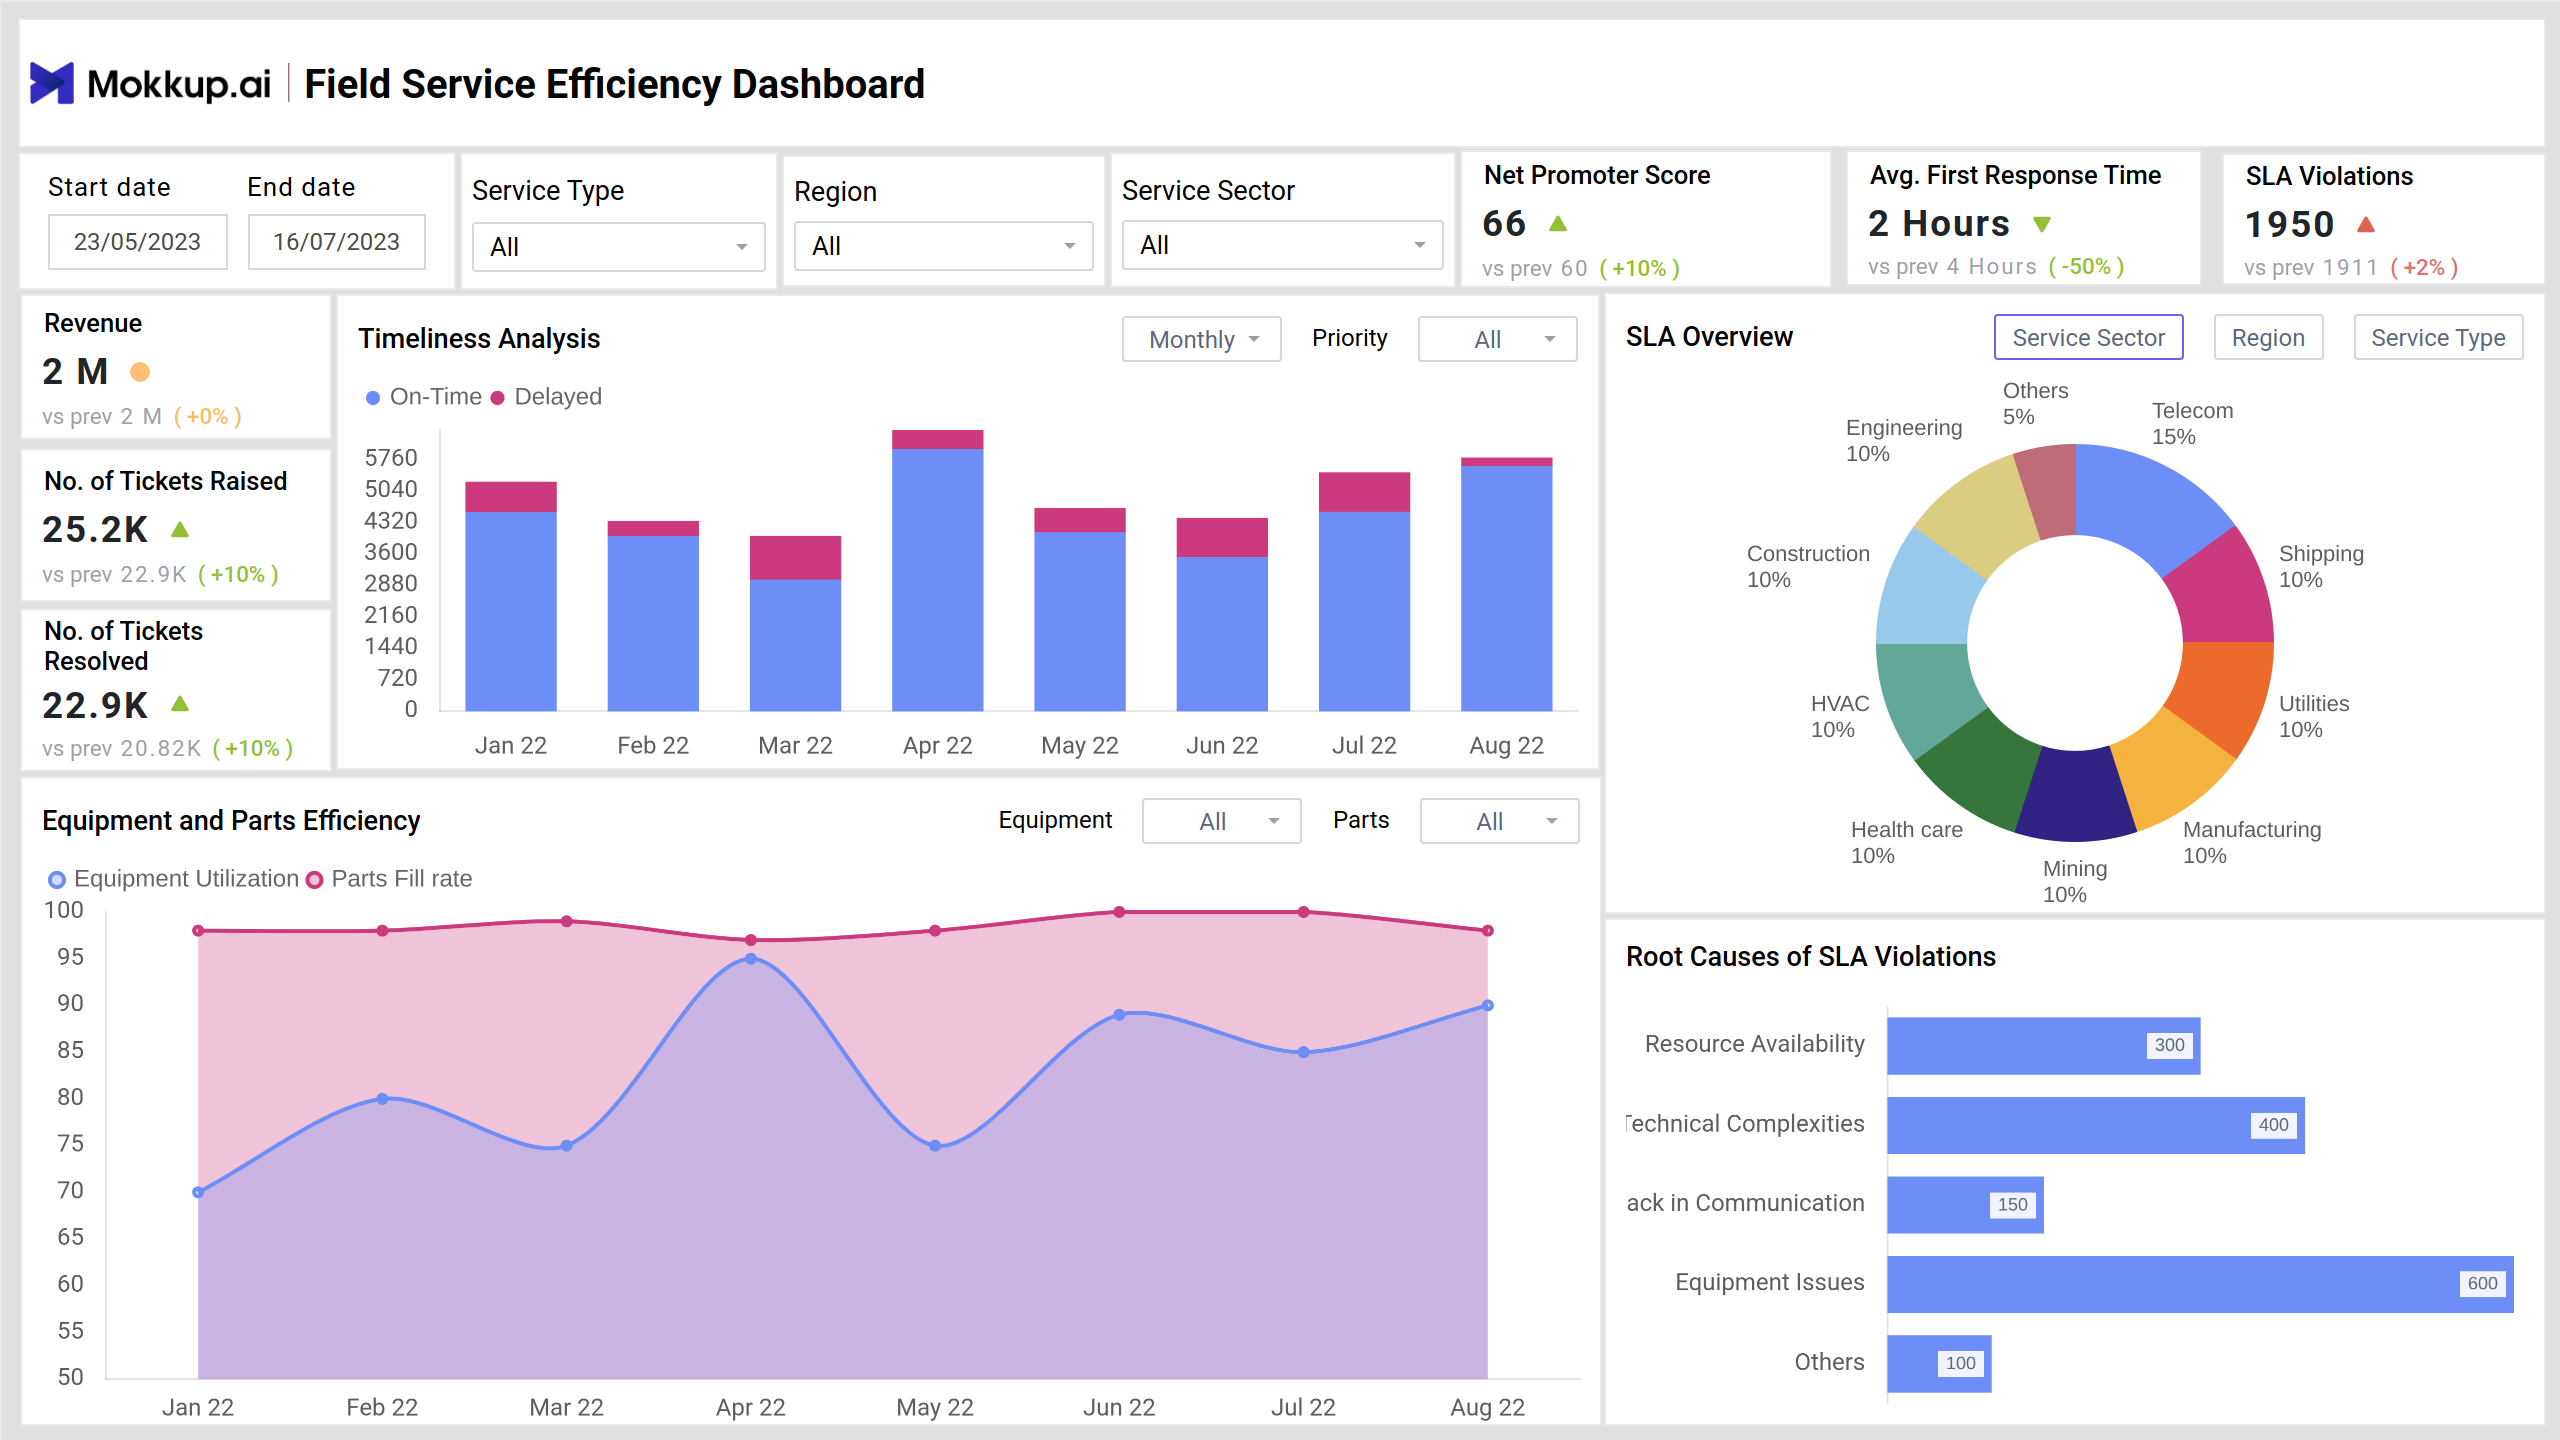
Task: Click the 'vs prev 60 (+10%)' text
Action: coord(1581,268)
